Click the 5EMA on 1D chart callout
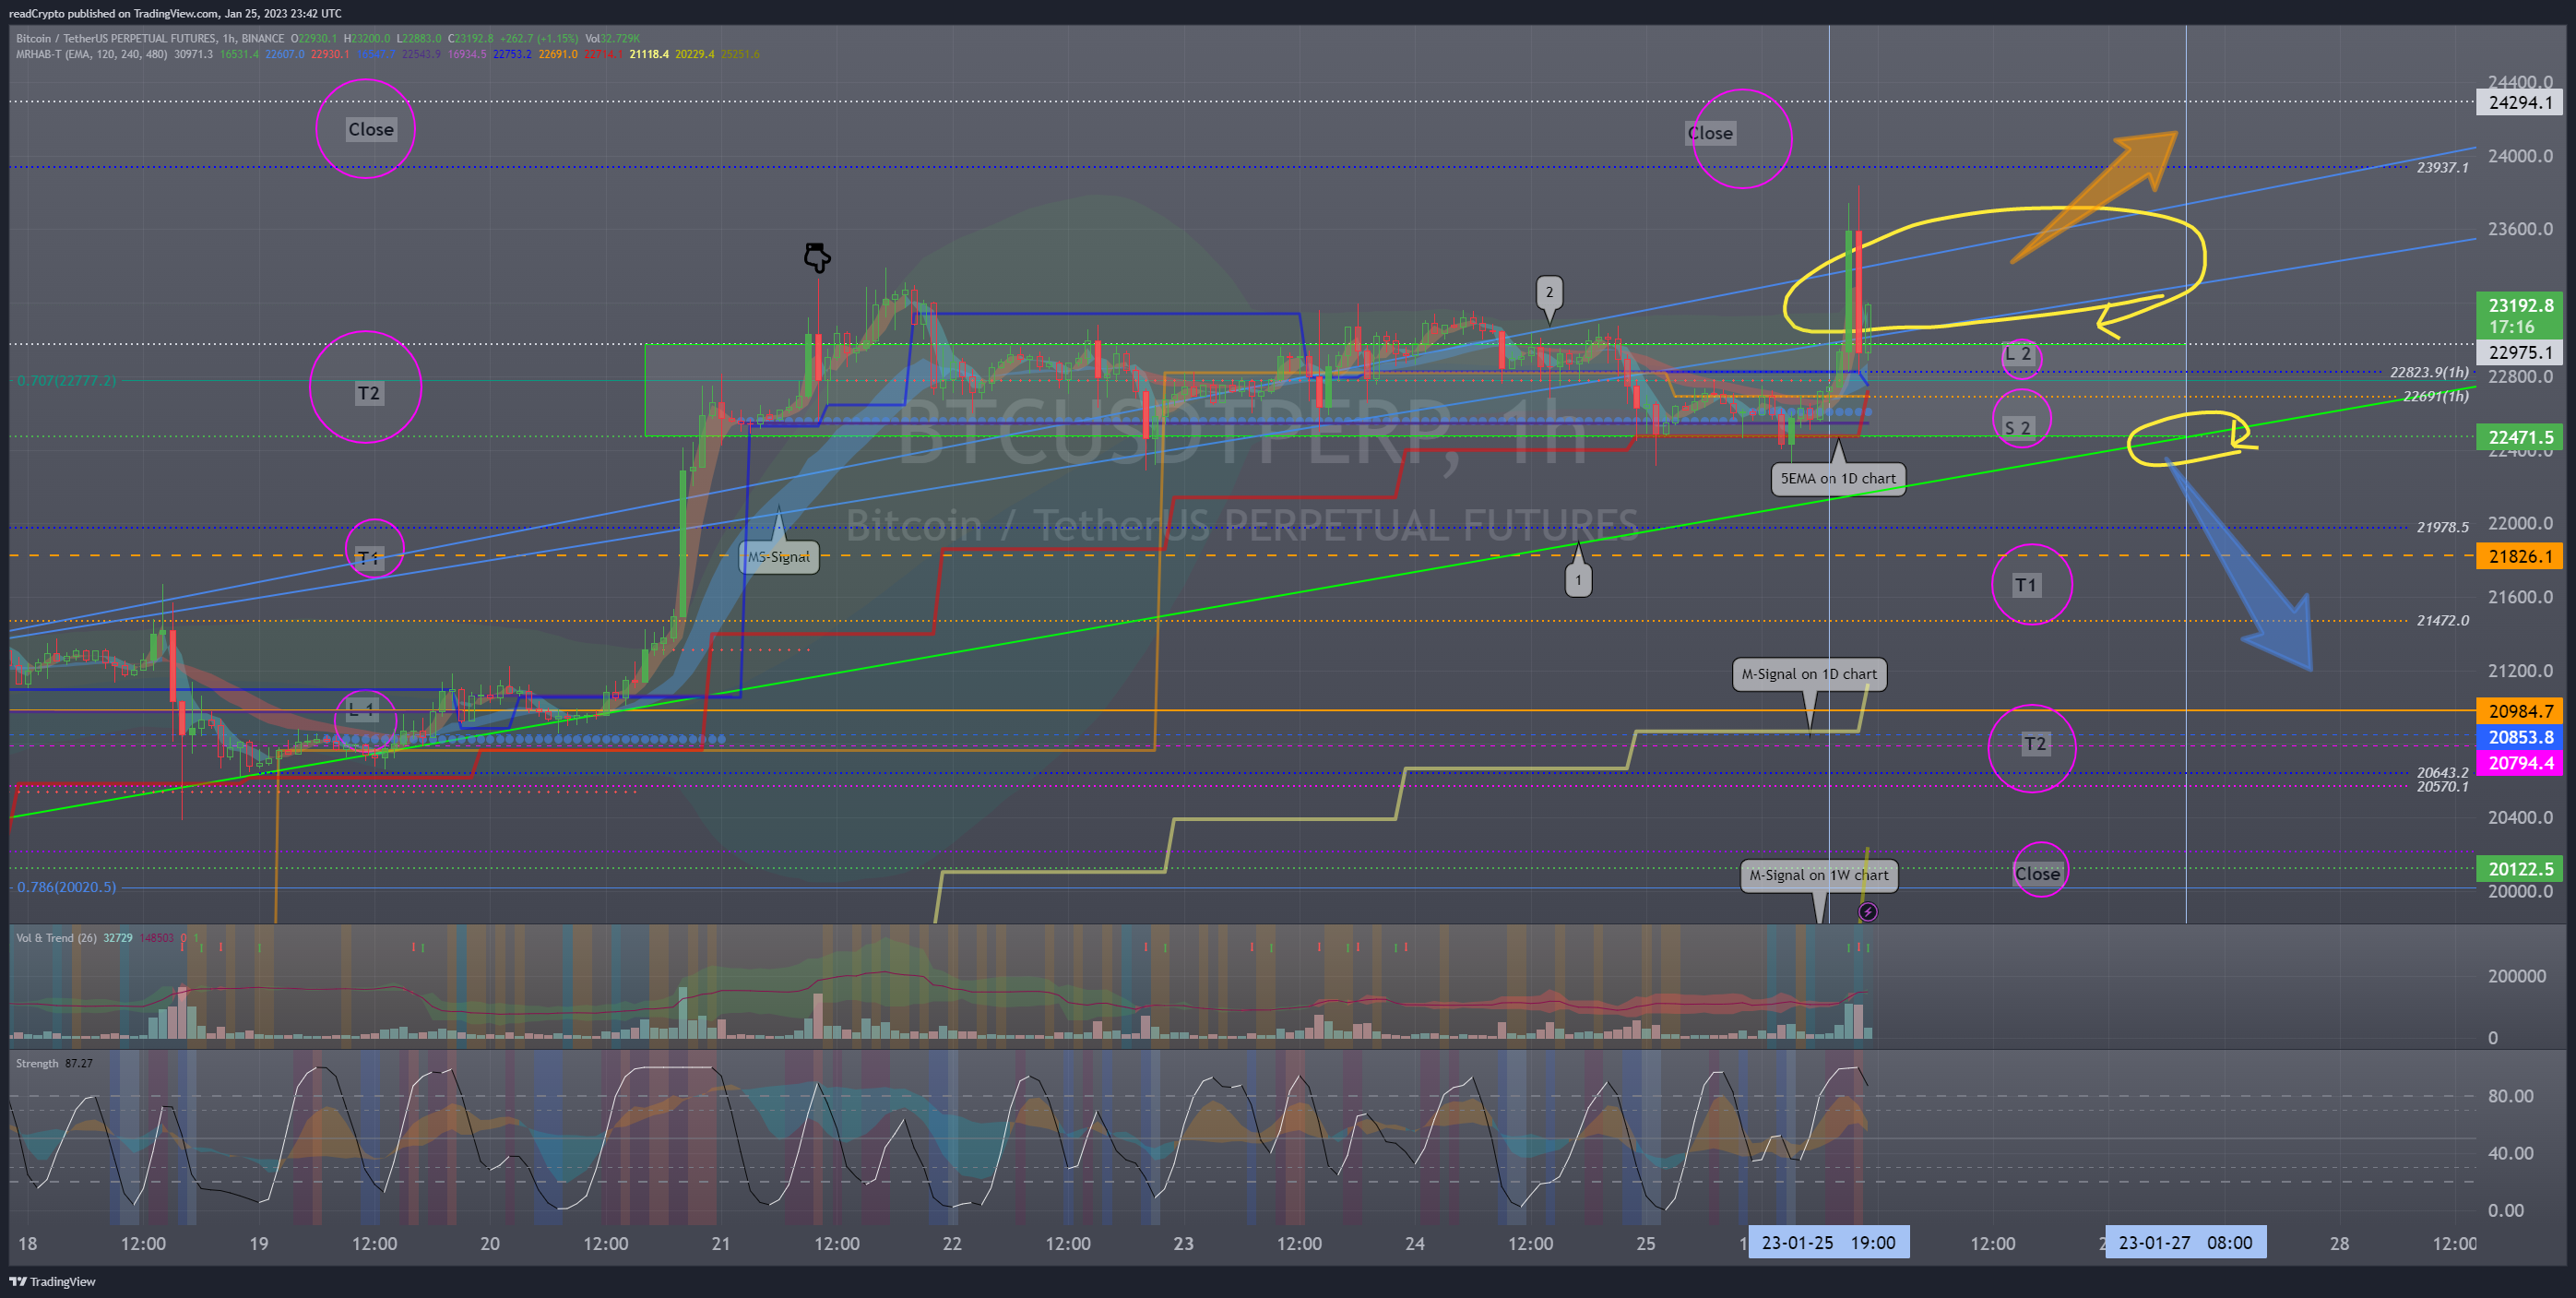The image size is (2576, 1298). pos(1838,478)
